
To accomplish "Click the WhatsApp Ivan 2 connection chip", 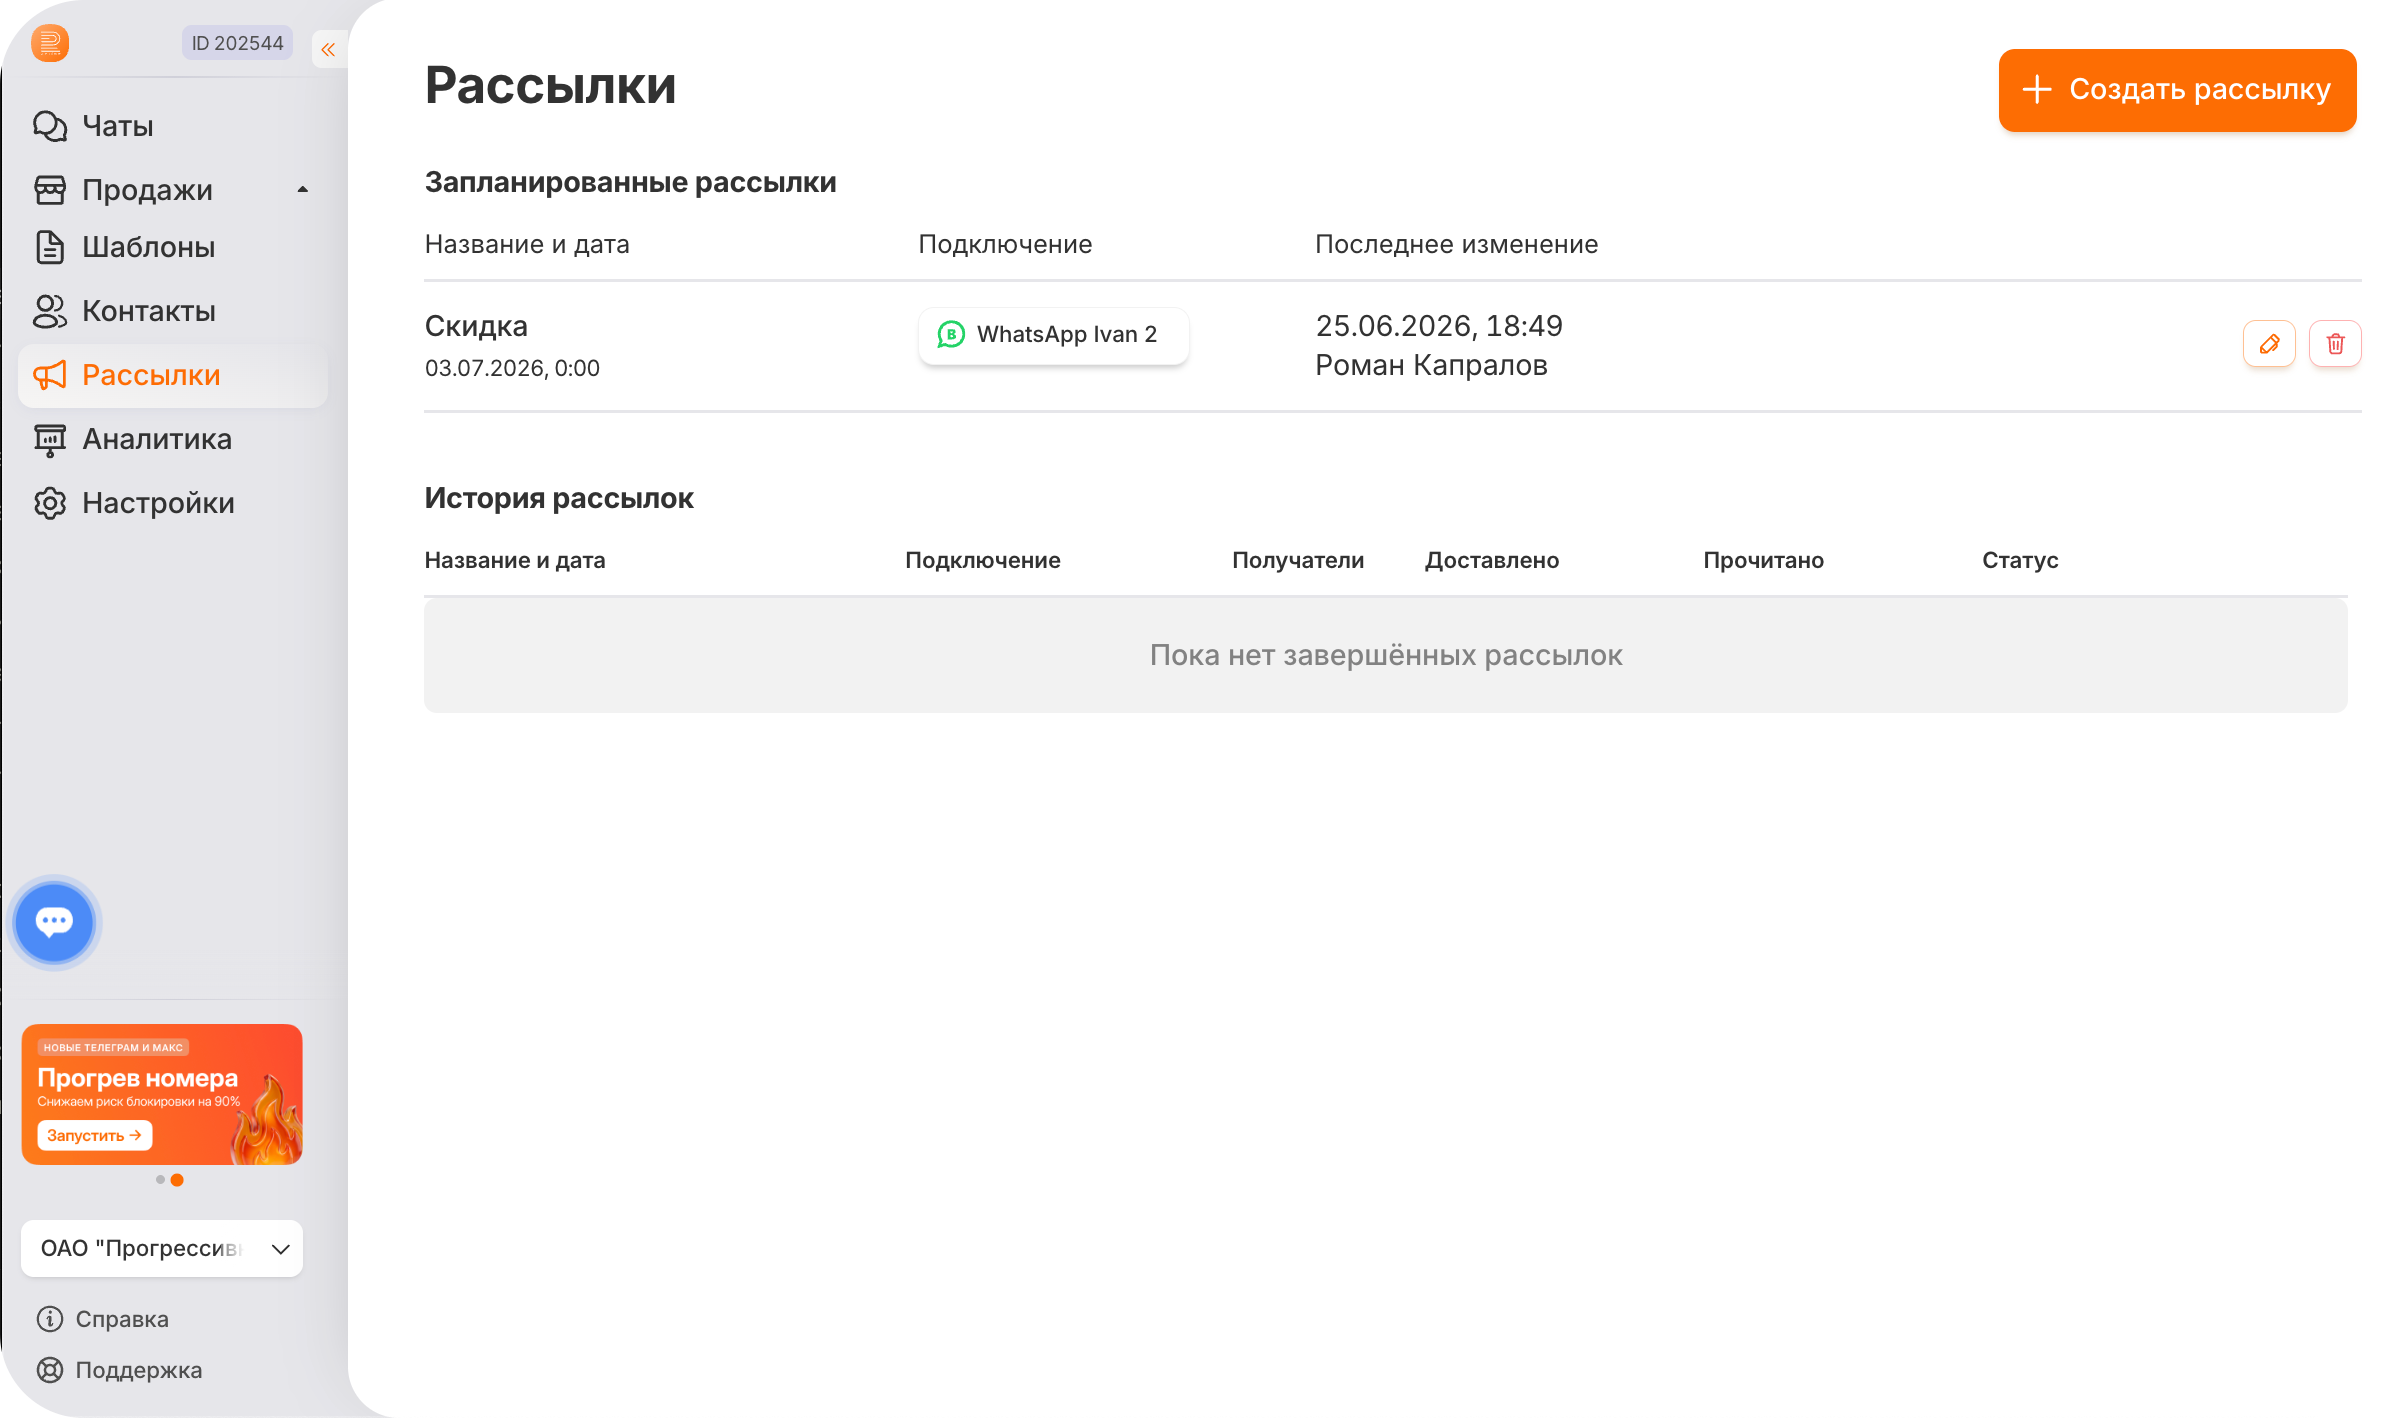I will pos(1053,335).
